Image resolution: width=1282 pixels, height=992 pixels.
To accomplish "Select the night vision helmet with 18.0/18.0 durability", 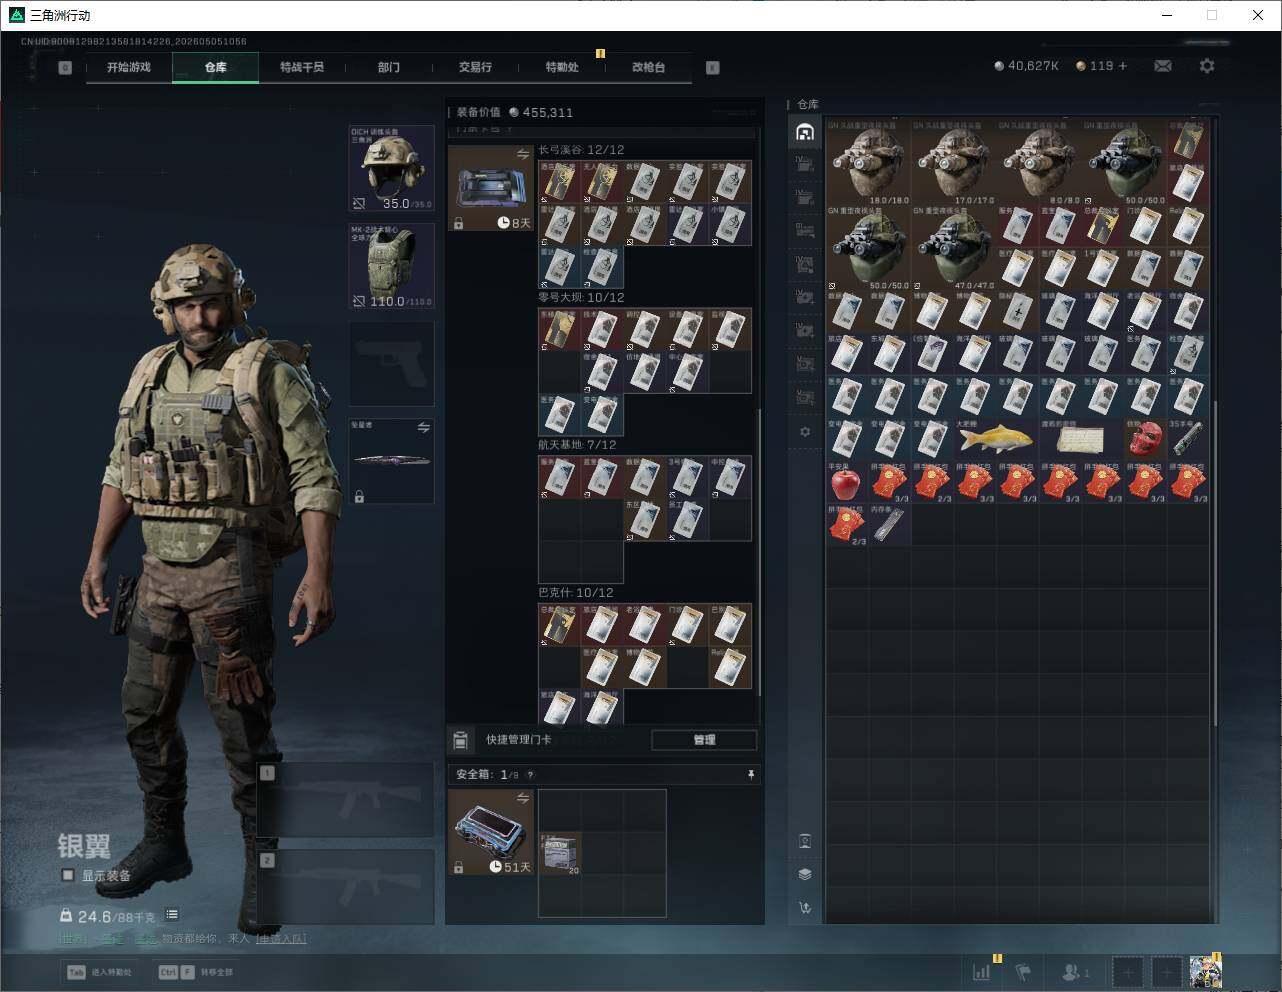I will point(867,162).
